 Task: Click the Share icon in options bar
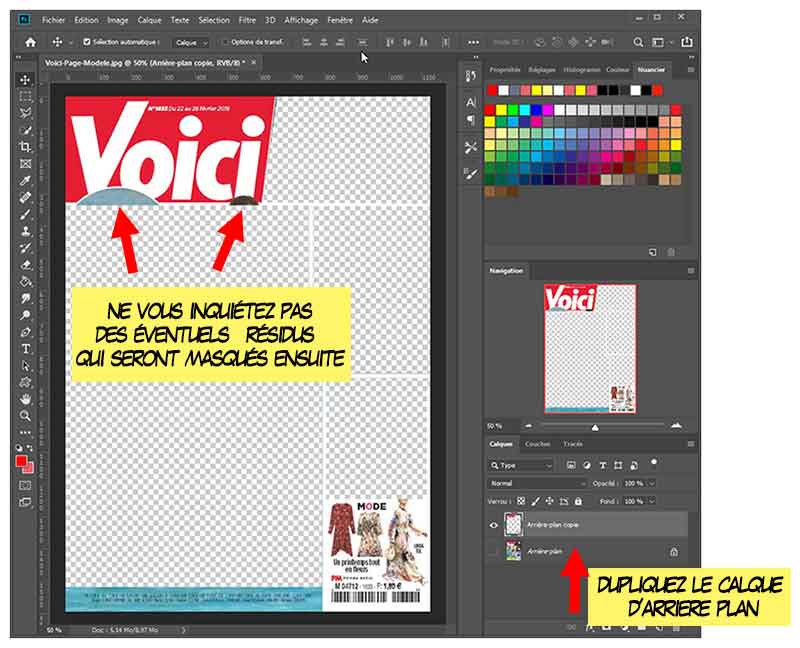[x=687, y=42]
